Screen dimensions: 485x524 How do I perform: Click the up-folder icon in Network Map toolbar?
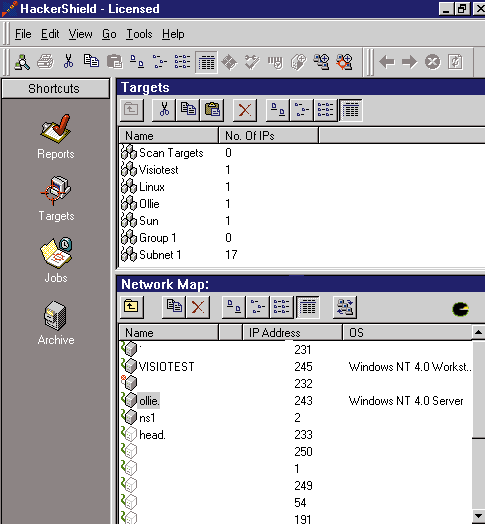click(131, 307)
